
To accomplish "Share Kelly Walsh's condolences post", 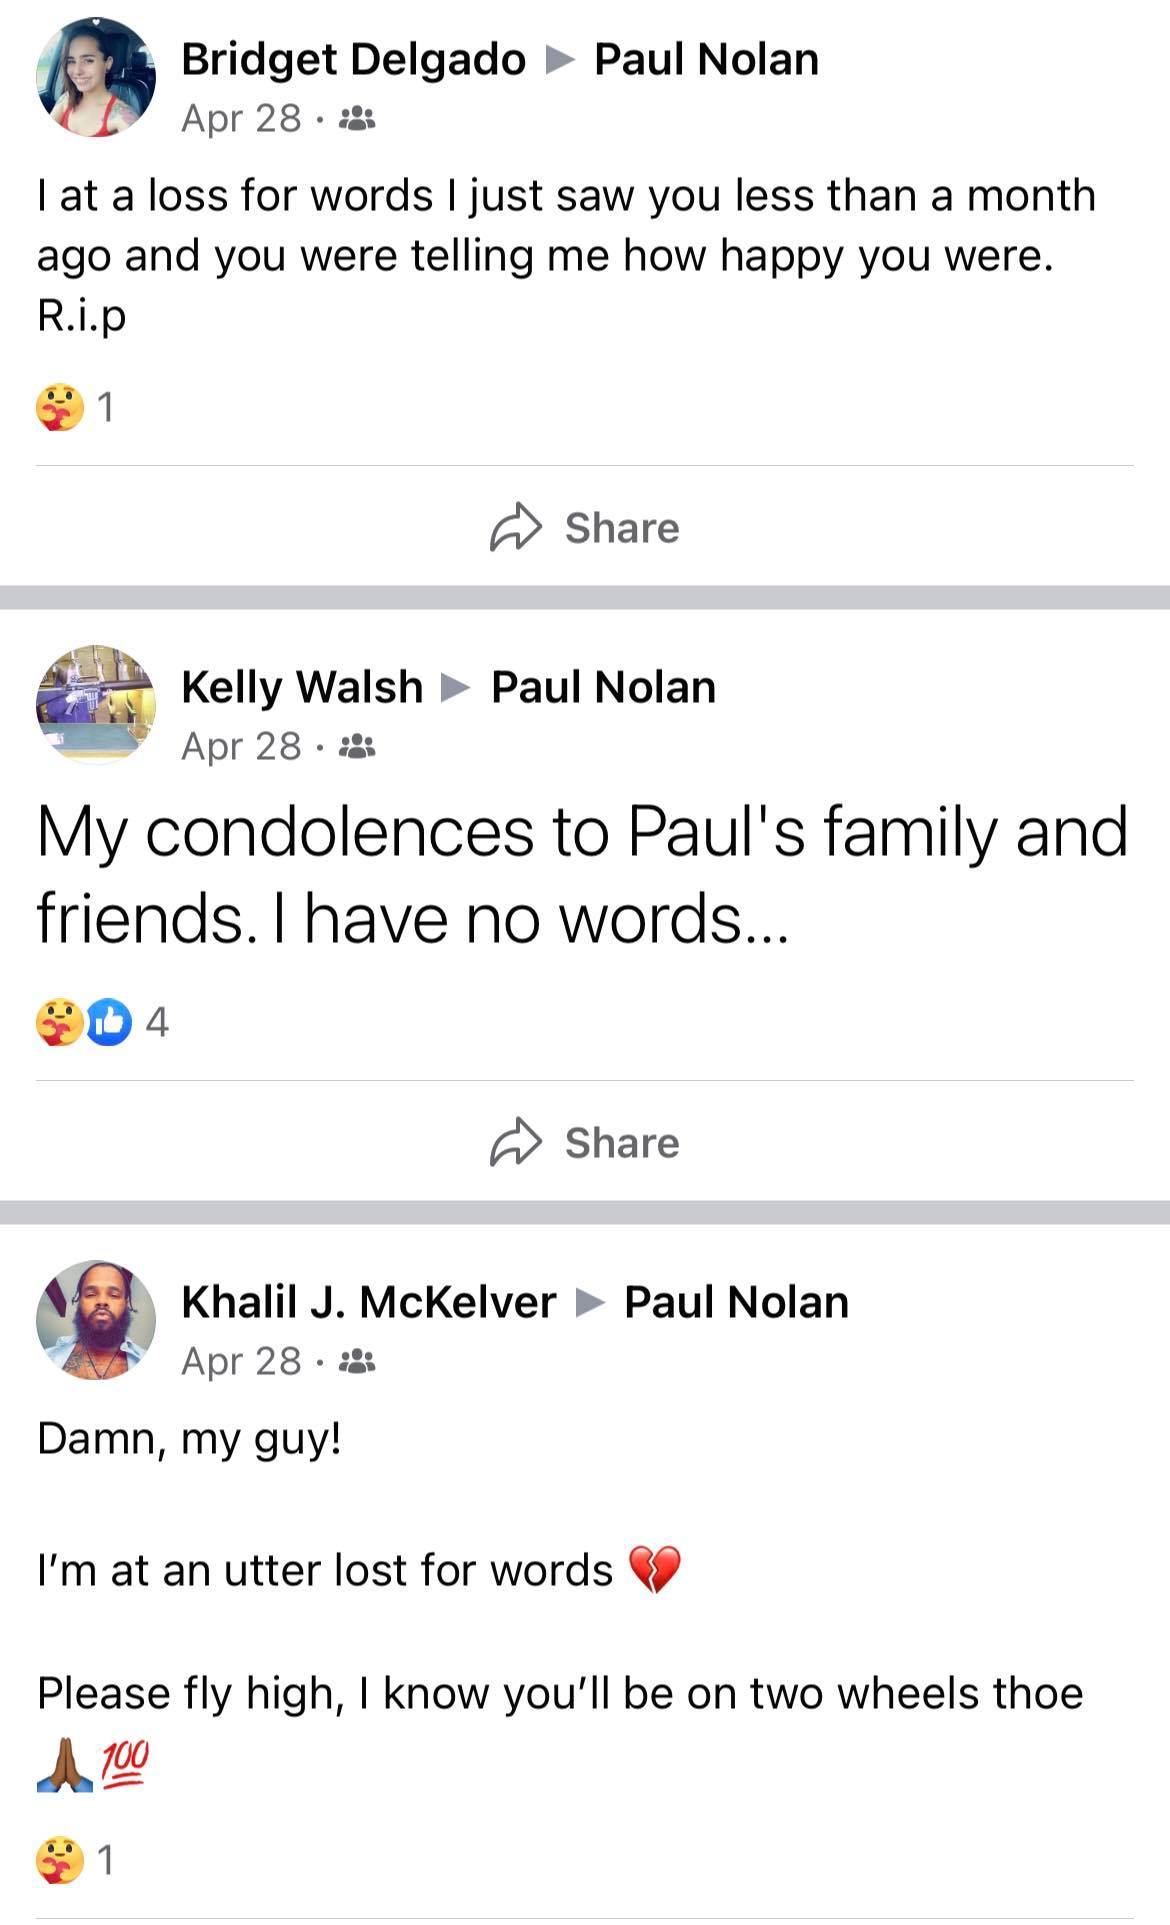I will click(x=585, y=1142).
